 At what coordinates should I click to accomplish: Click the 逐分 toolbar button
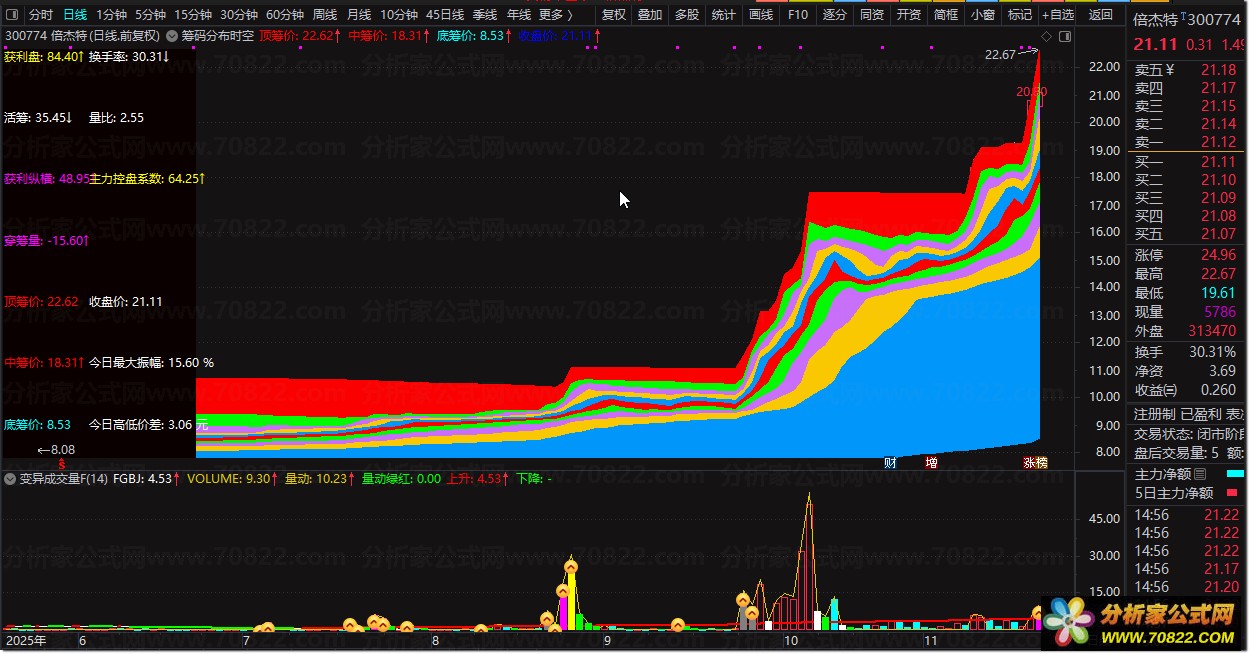(834, 15)
